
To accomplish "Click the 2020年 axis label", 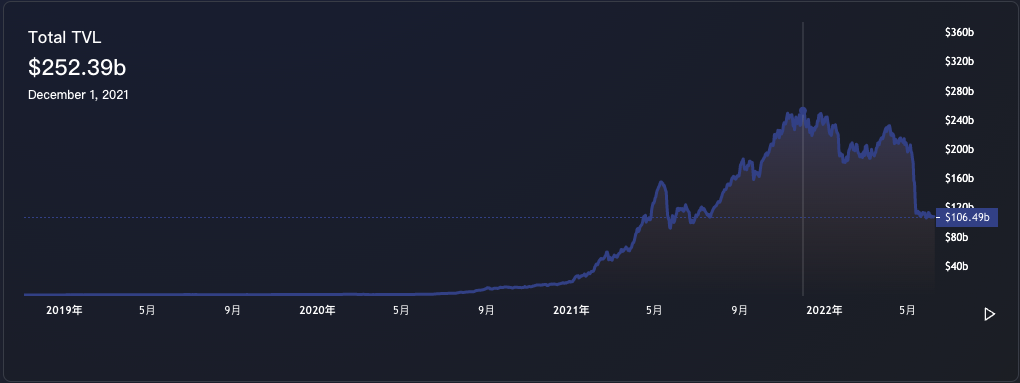I will click(317, 310).
